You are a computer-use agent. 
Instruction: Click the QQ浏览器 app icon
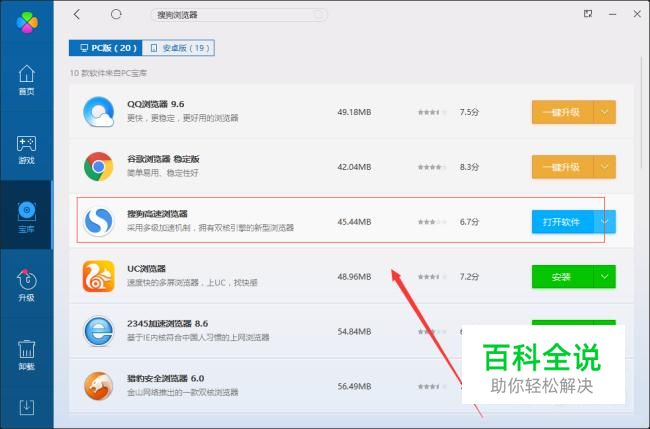[x=99, y=112]
